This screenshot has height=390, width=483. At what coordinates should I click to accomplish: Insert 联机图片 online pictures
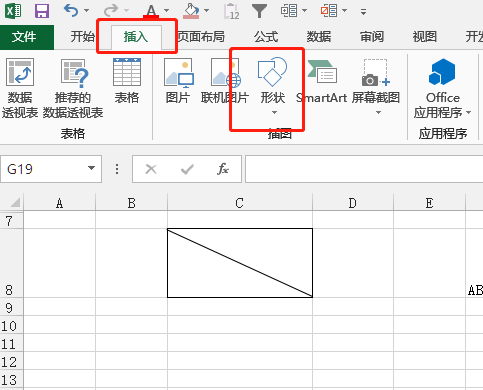click(225, 82)
